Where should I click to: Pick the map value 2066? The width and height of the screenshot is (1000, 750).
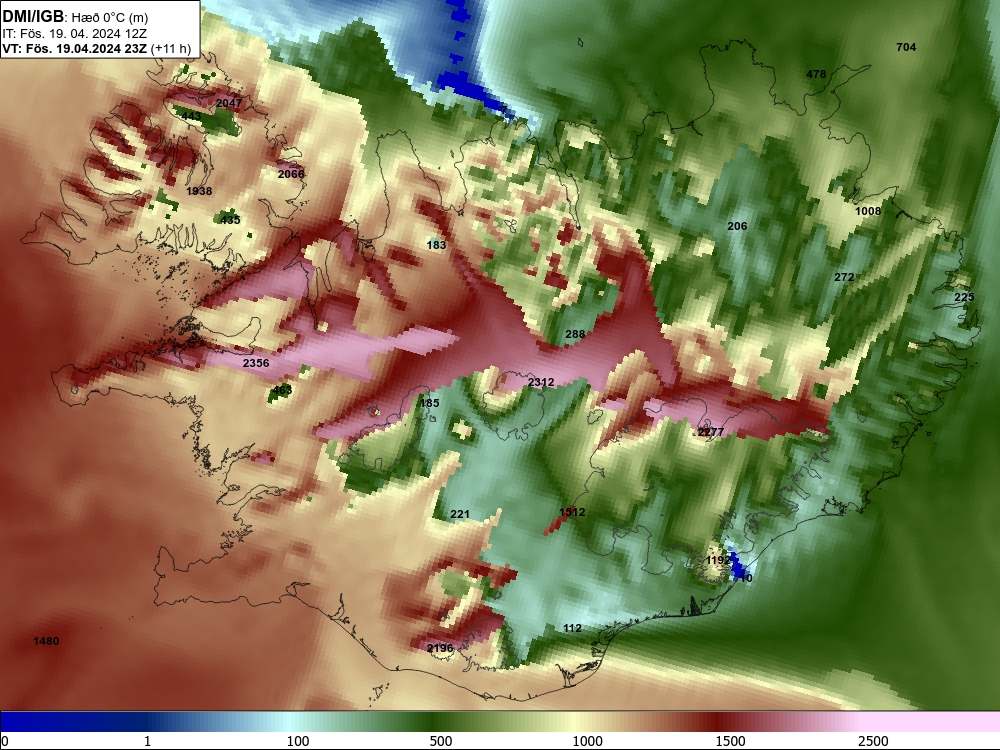(x=291, y=173)
